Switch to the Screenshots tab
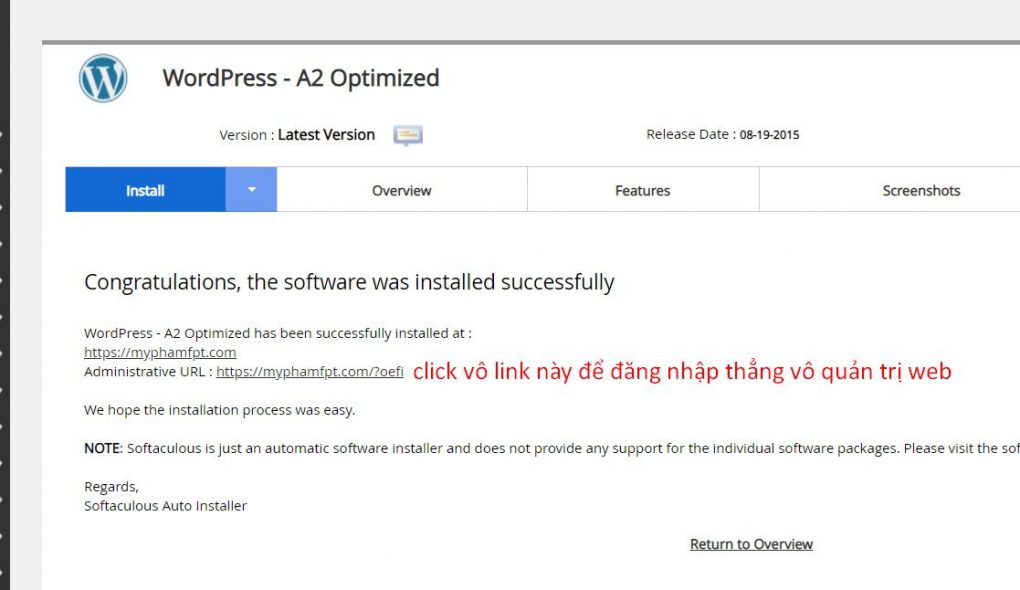 coord(921,190)
